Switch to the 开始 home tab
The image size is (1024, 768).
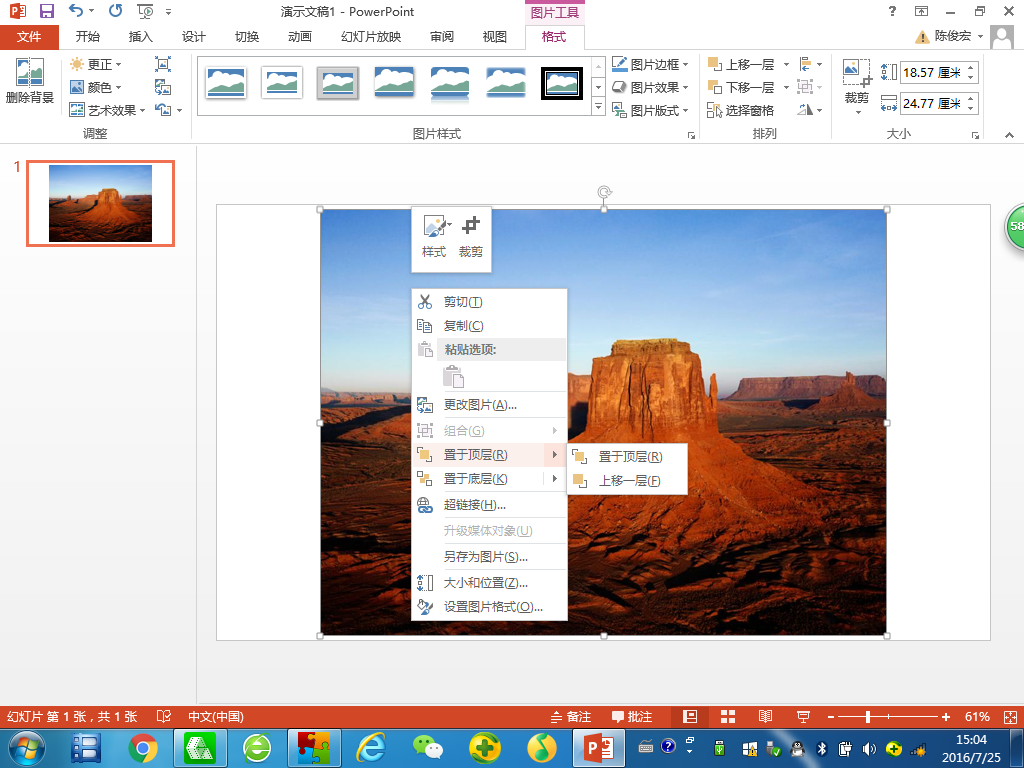pyautogui.click(x=88, y=37)
